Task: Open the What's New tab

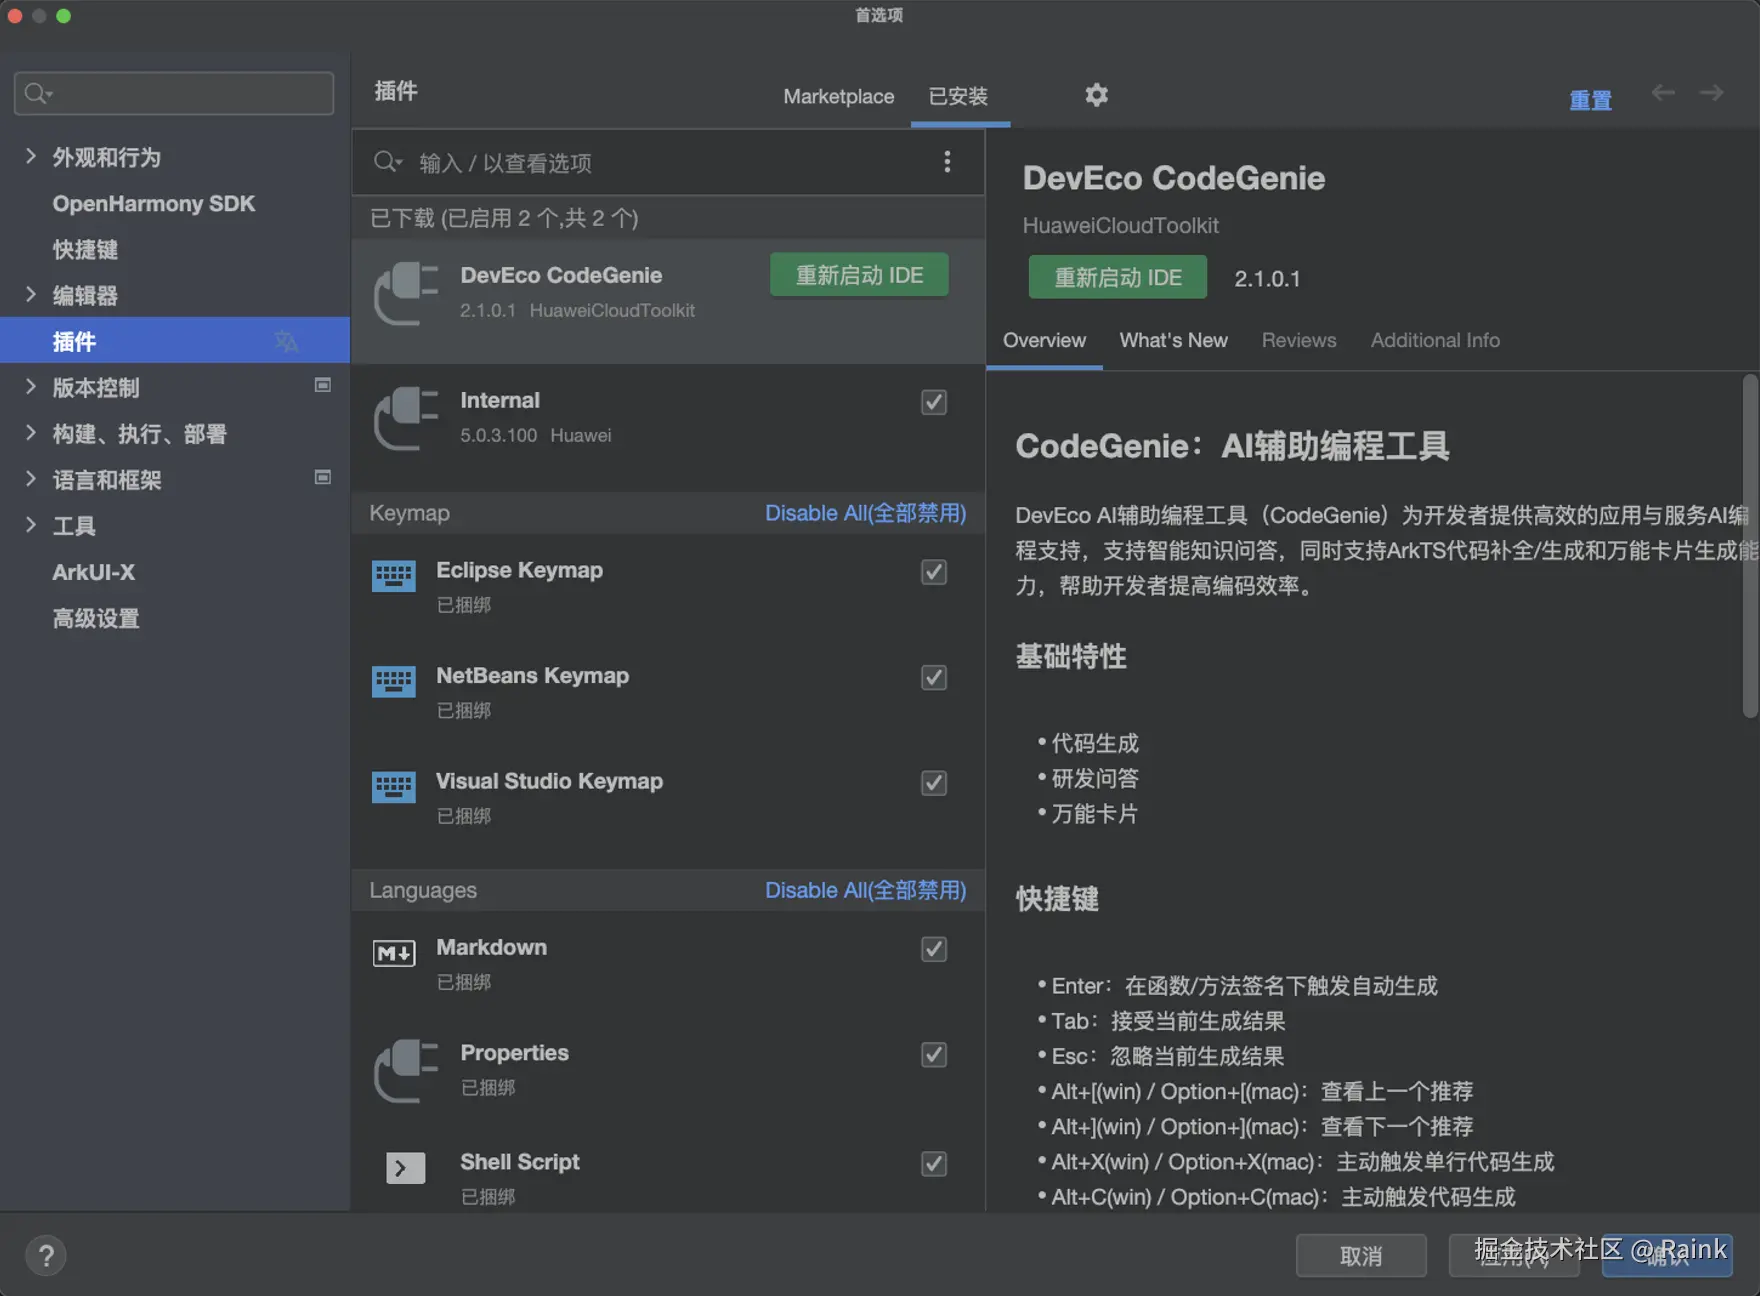Action: 1173,340
